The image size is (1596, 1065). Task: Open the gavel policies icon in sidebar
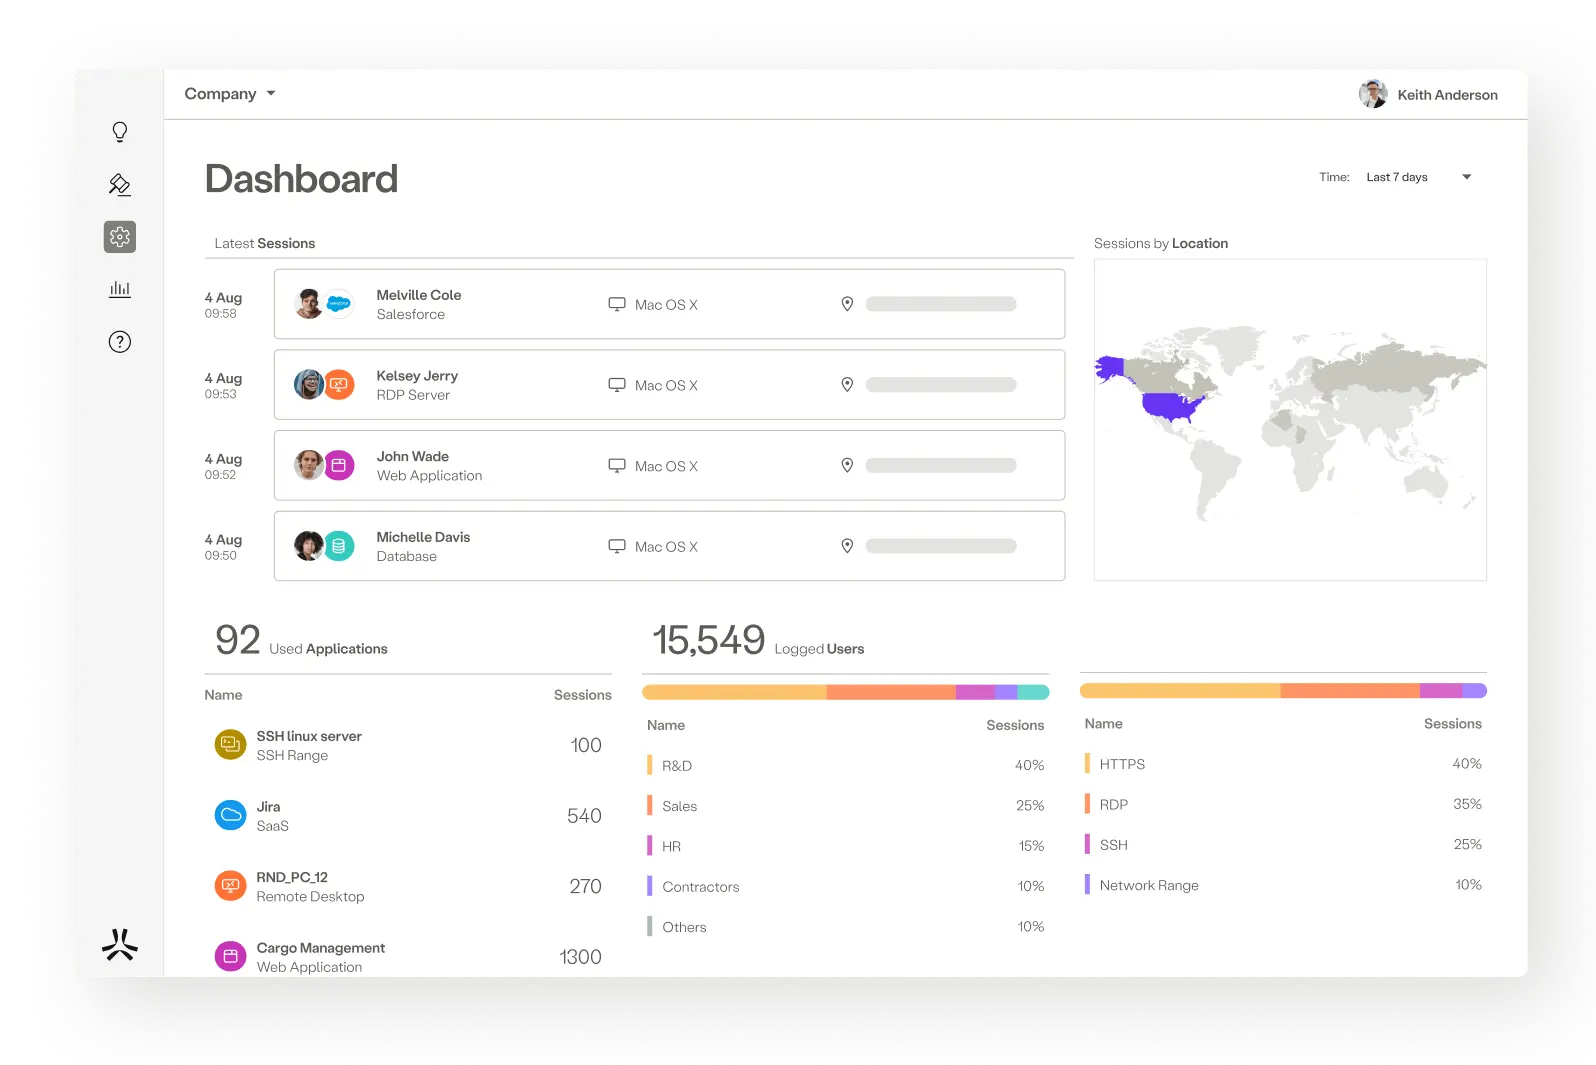120,184
